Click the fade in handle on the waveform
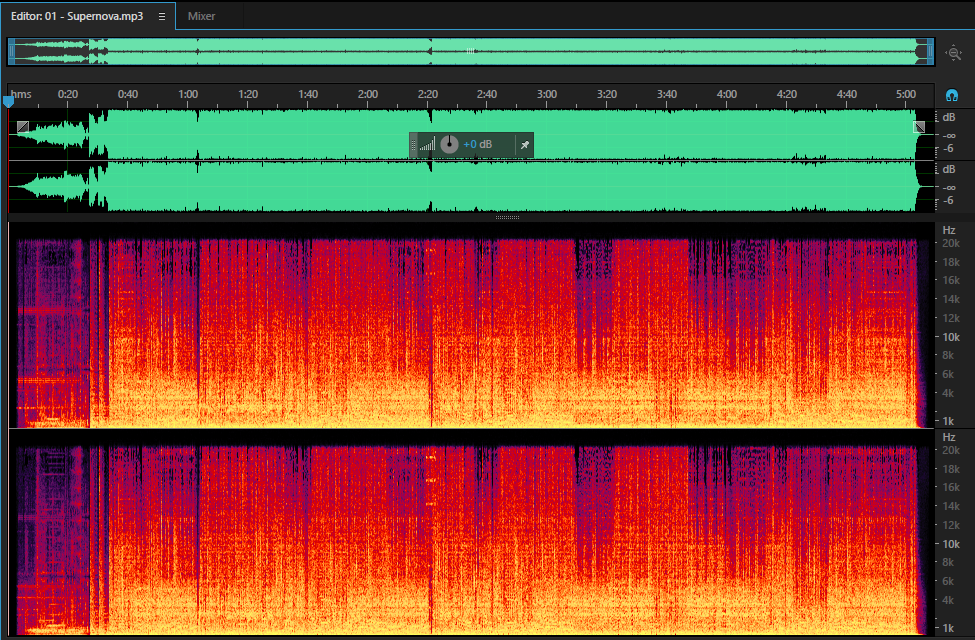Image resolution: width=975 pixels, height=640 pixels. [x=23, y=127]
